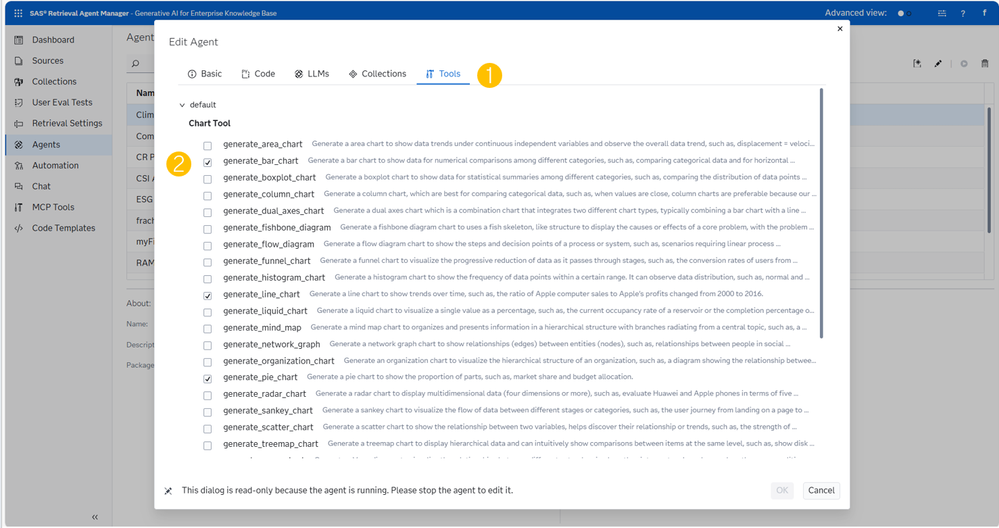Toggle the Advanced view switch
This screenshot has height=528, width=999.
(904, 13)
